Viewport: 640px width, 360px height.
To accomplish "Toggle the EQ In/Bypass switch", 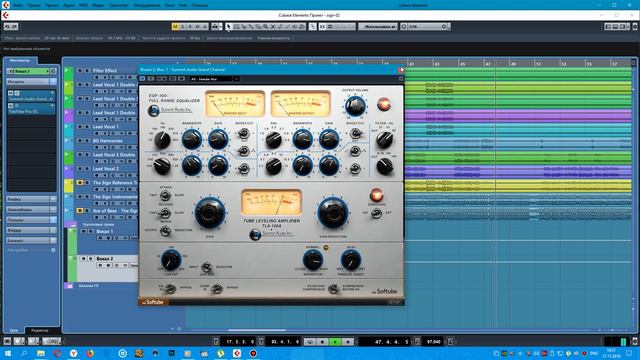I will [169, 288].
